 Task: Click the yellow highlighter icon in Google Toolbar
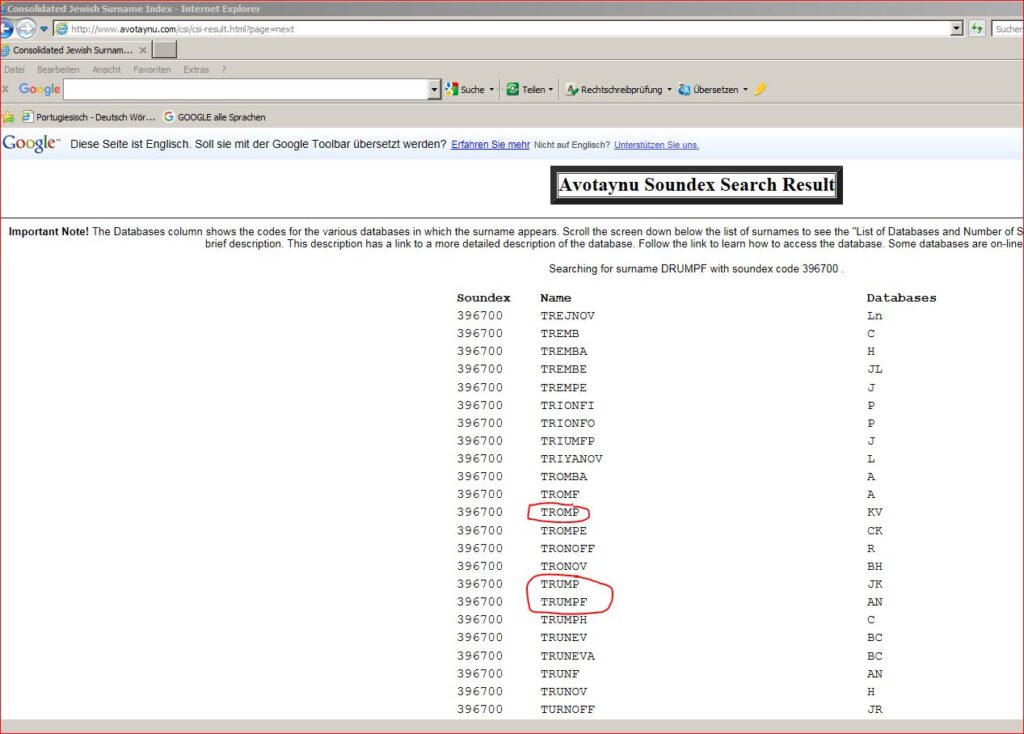760,90
